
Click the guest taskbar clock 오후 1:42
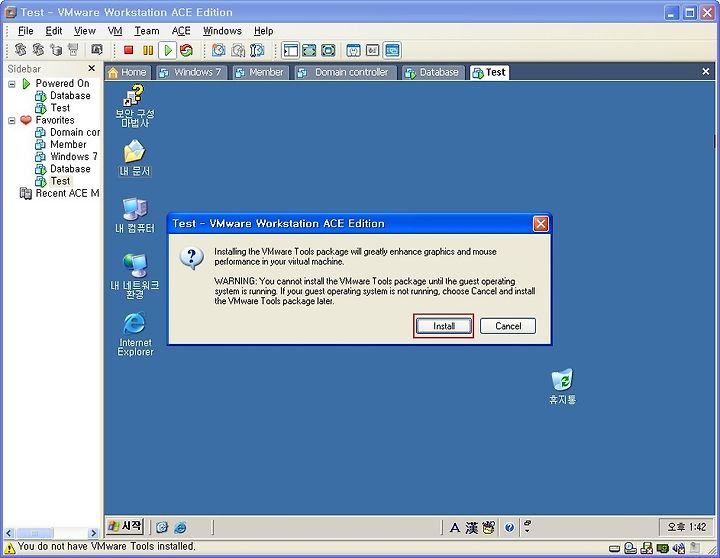point(686,527)
